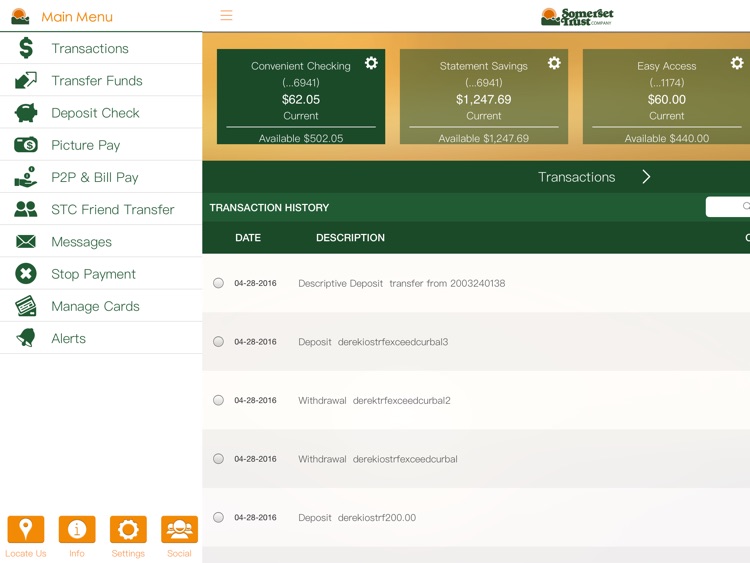
Task: Click the Main Menu logo icon
Action: (21, 17)
